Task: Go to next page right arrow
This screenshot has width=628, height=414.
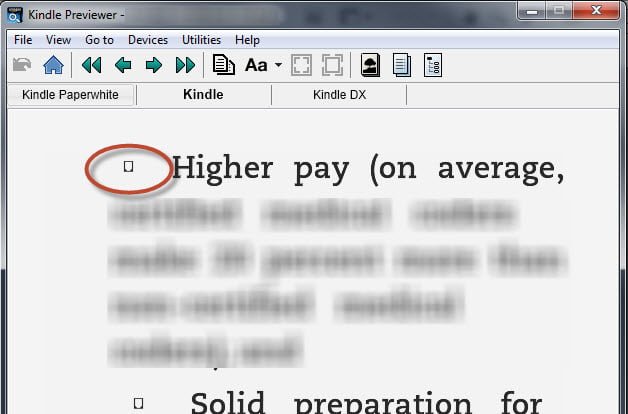Action: [154, 65]
